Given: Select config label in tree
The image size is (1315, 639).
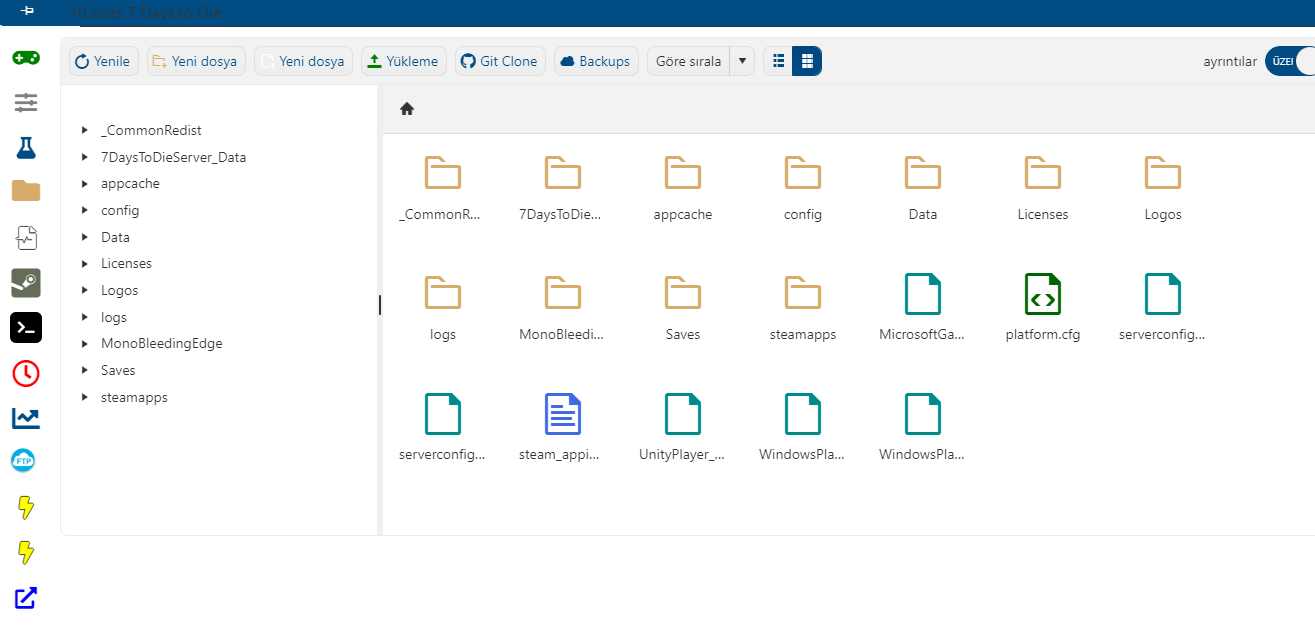Looking at the screenshot, I should (120, 210).
